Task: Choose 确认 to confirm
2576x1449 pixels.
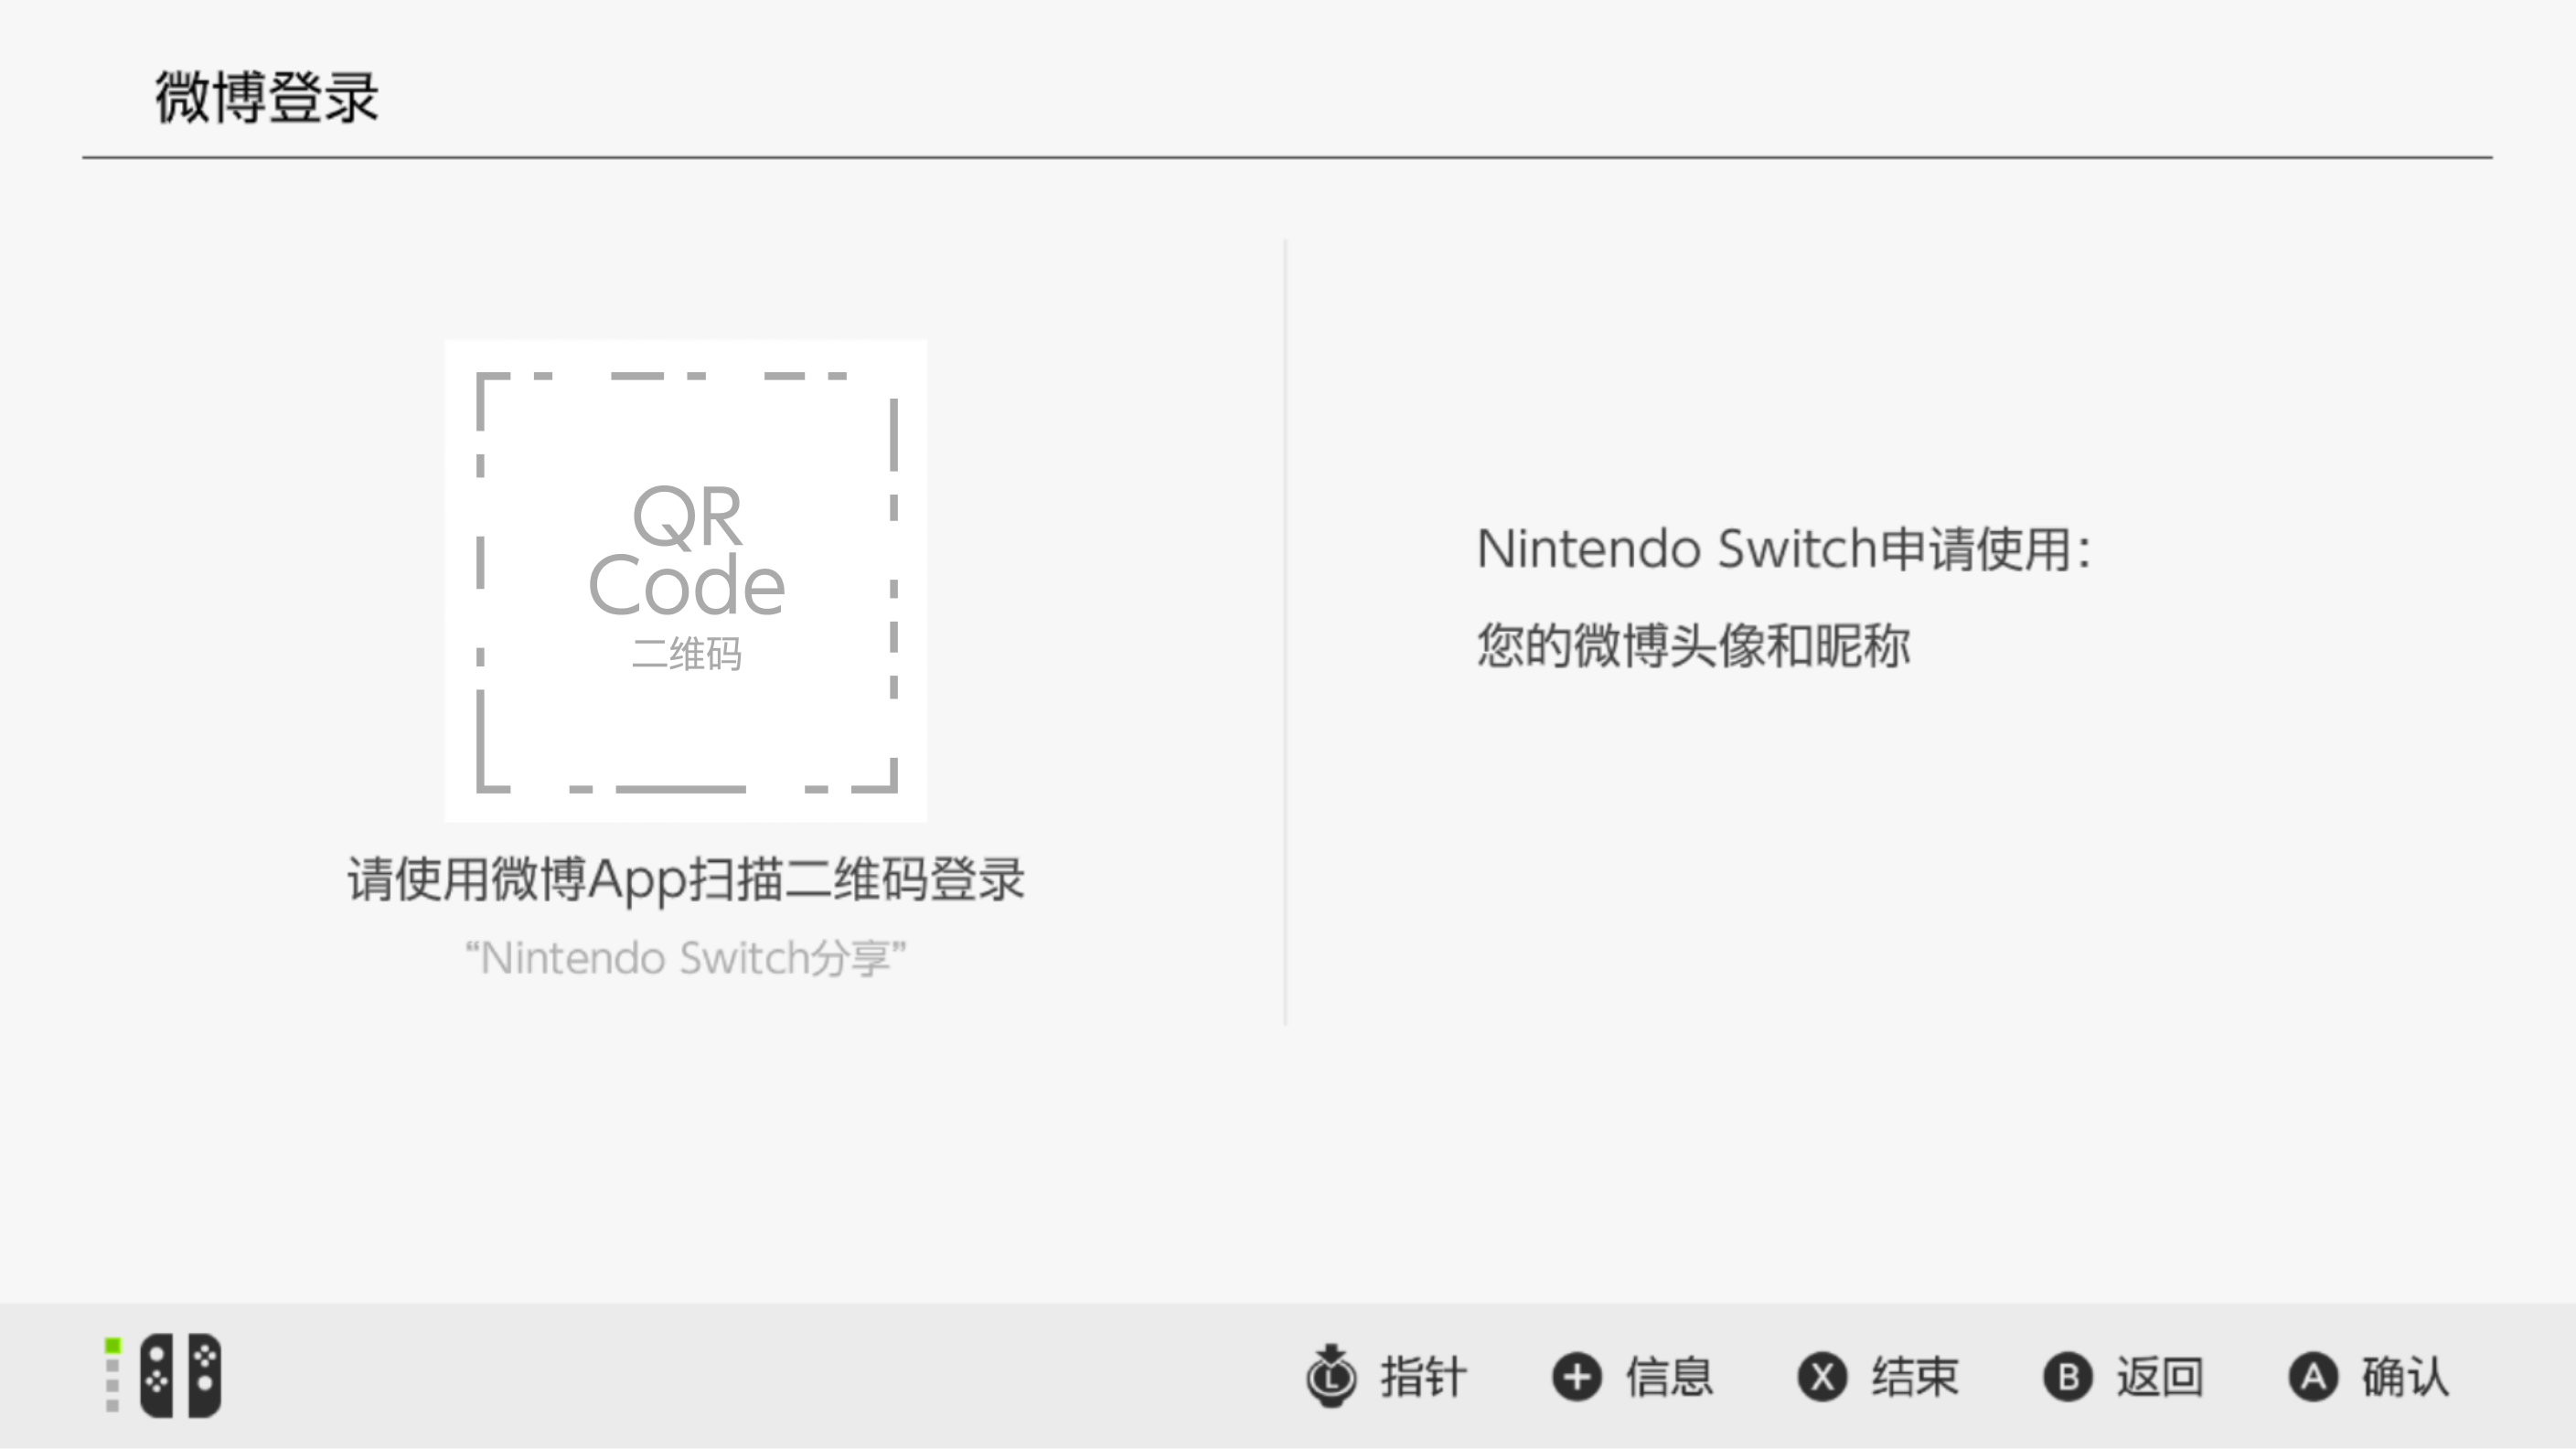Action: pos(2405,1377)
